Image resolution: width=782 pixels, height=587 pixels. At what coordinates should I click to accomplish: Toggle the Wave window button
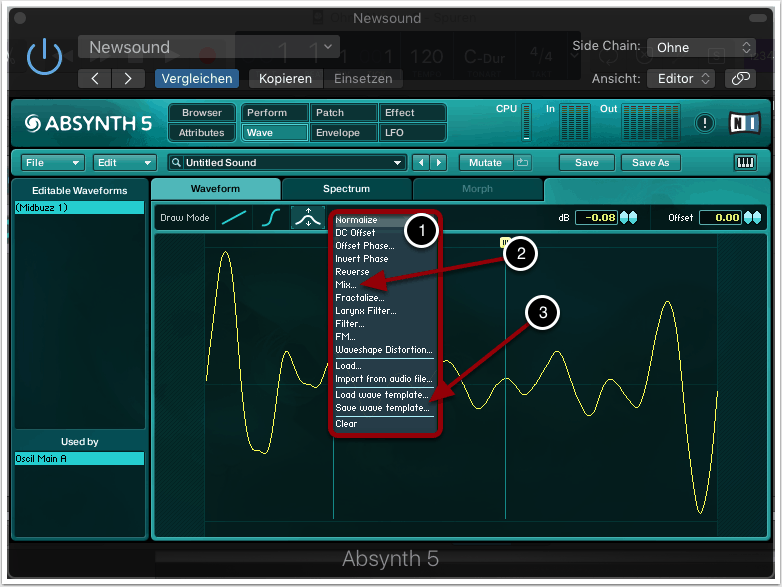(275, 132)
